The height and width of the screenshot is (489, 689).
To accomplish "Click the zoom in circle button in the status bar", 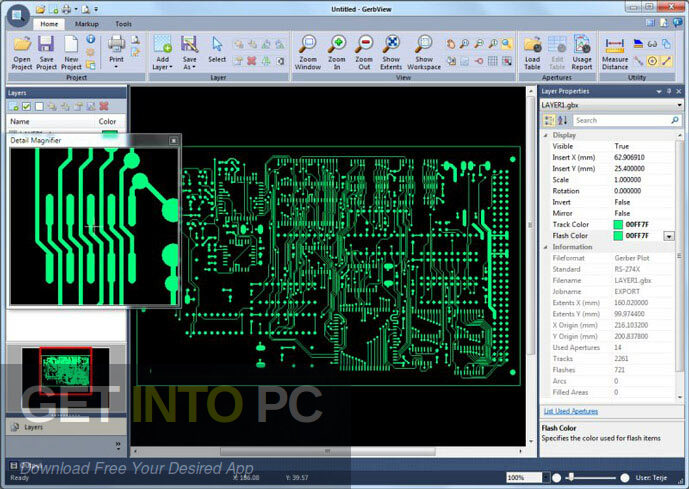I will (x=624, y=478).
